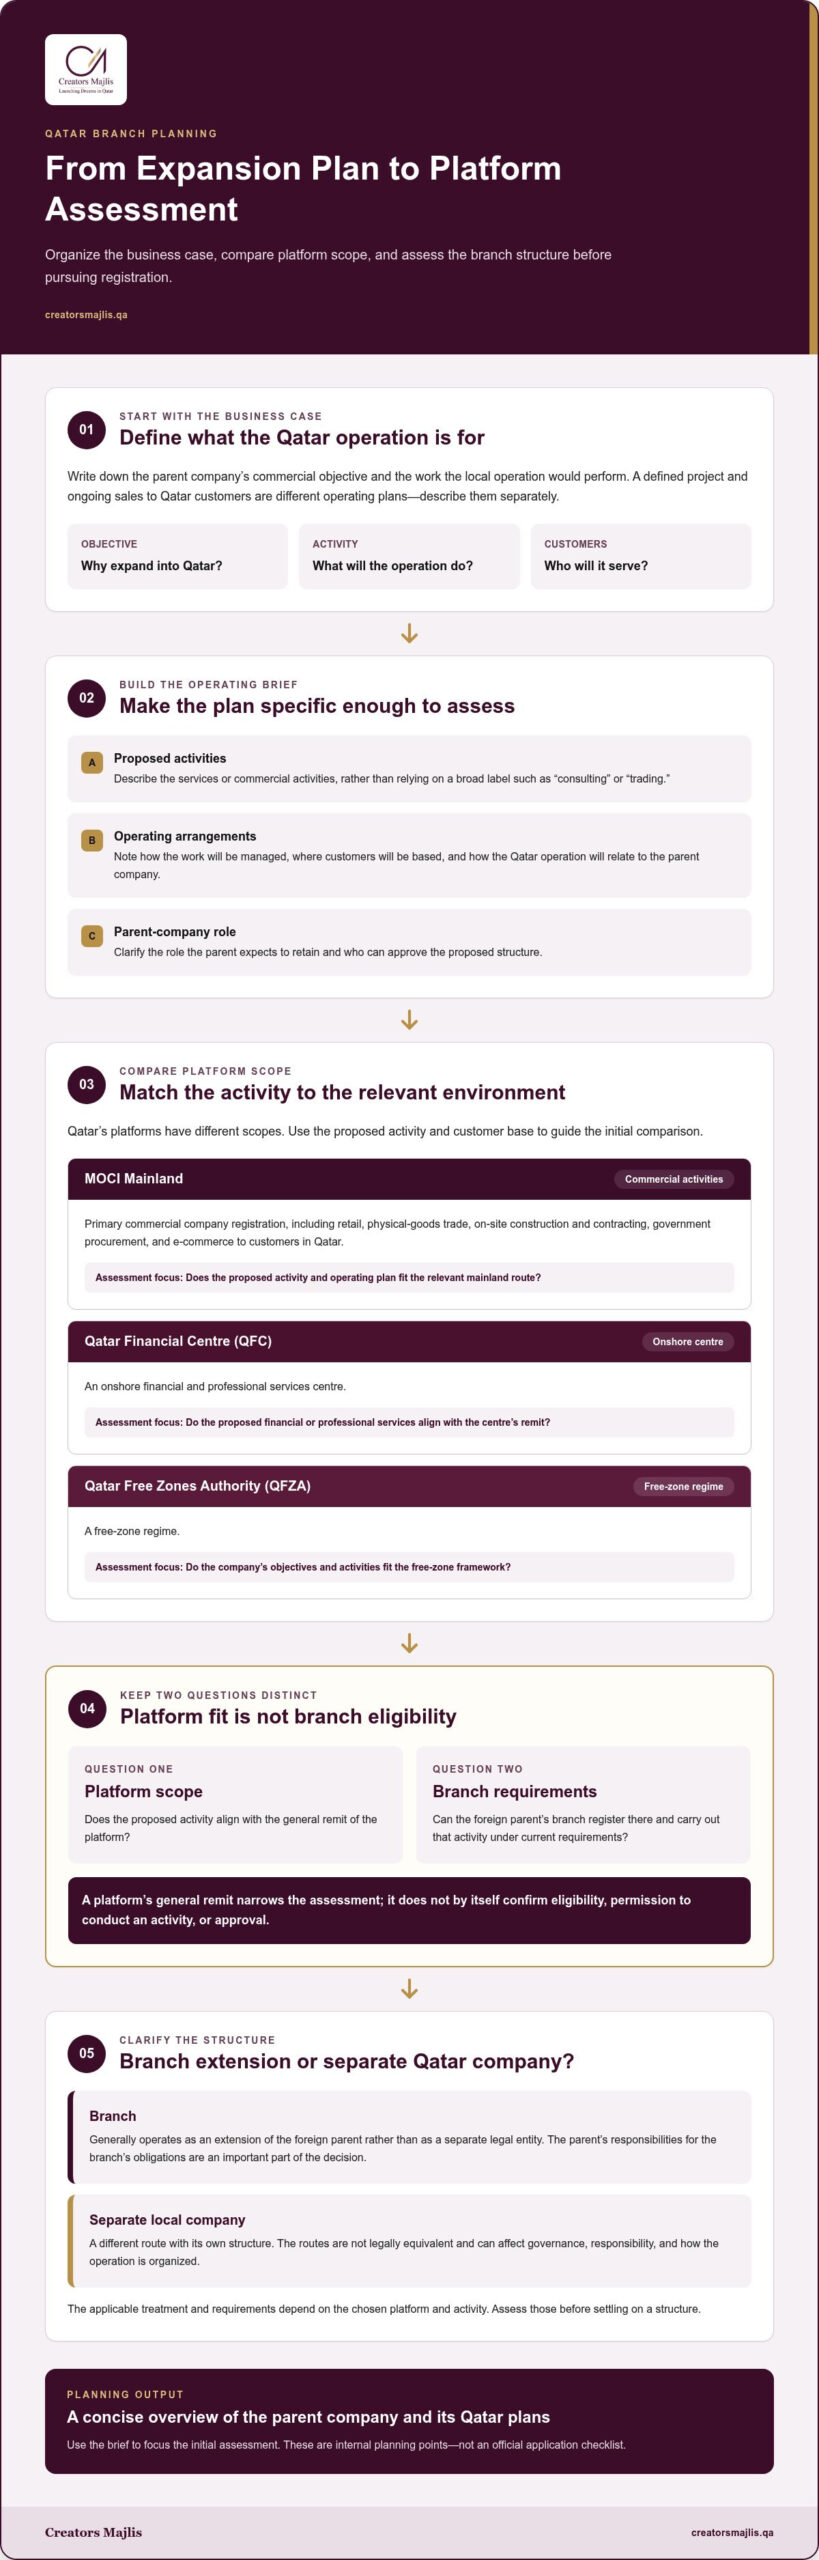Screen dimensions: 819x2560
Task: Open the creatorsmajlis.qa link in header
Action: pos(86,315)
